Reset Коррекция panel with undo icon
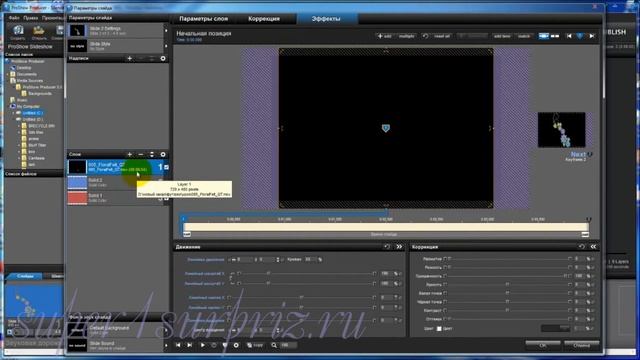The height and width of the screenshot is (360, 640). [x=582, y=247]
